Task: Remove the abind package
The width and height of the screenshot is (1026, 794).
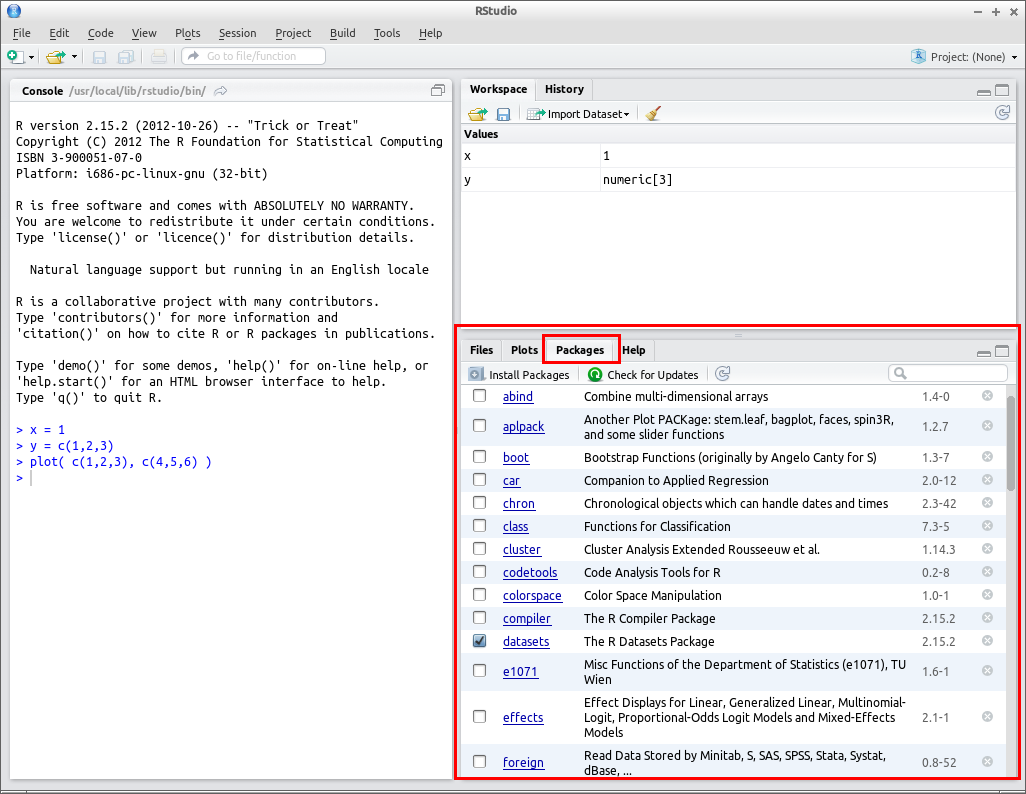Action: (987, 395)
